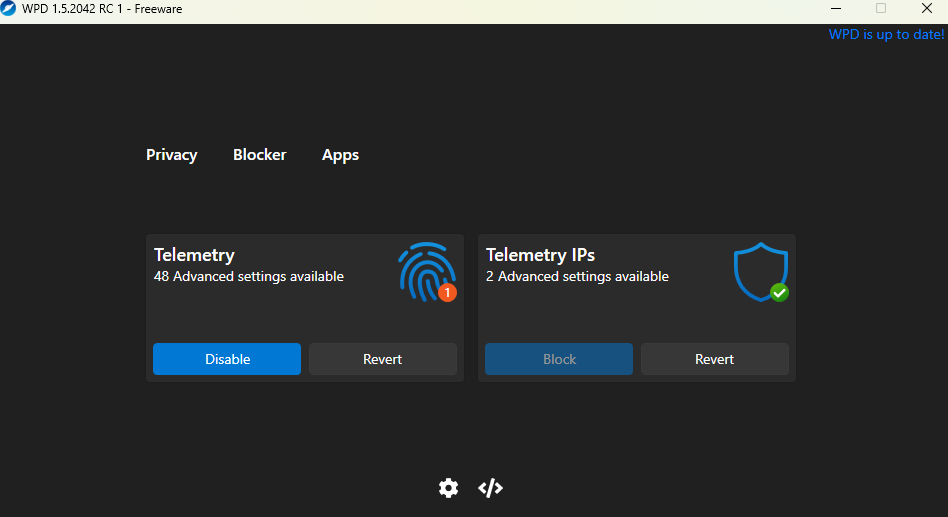Image resolution: width=948 pixels, height=517 pixels.
Task: Switch to the Privacy tab
Action: coord(172,155)
